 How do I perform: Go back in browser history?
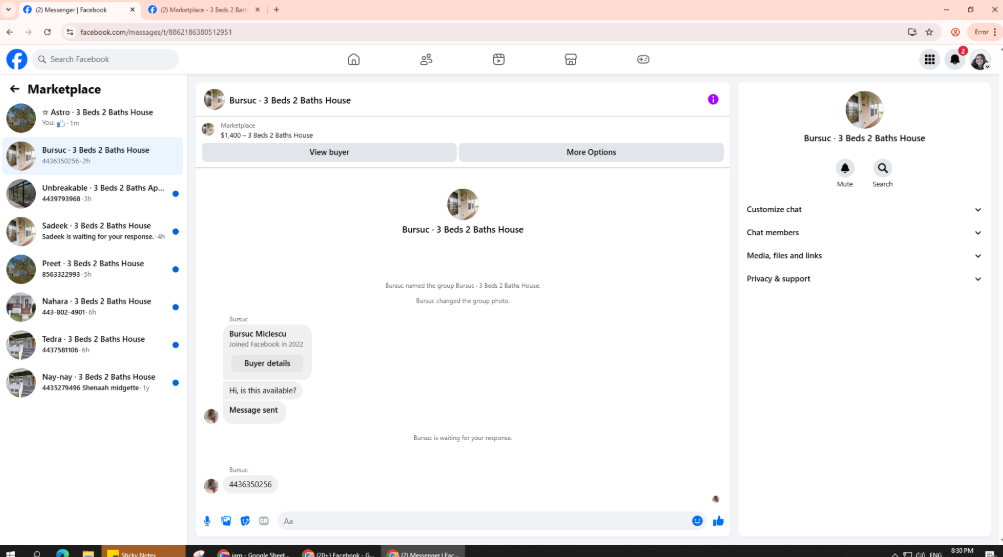coord(10,32)
